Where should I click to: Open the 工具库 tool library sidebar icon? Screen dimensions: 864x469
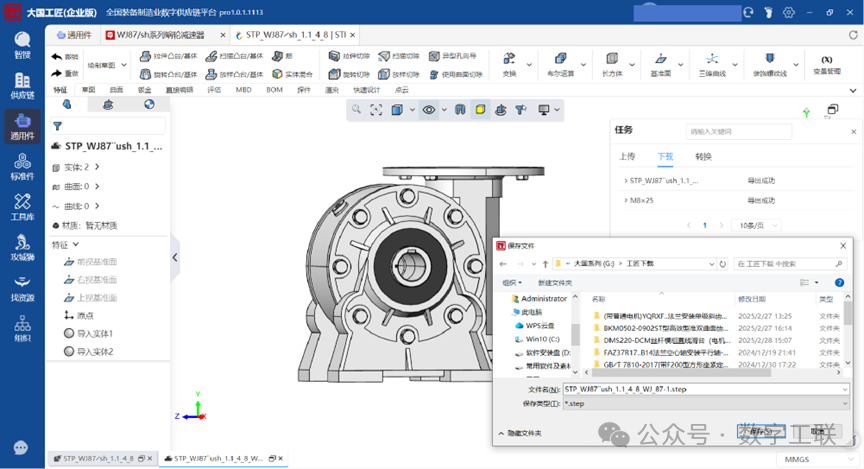click(22, 207)
